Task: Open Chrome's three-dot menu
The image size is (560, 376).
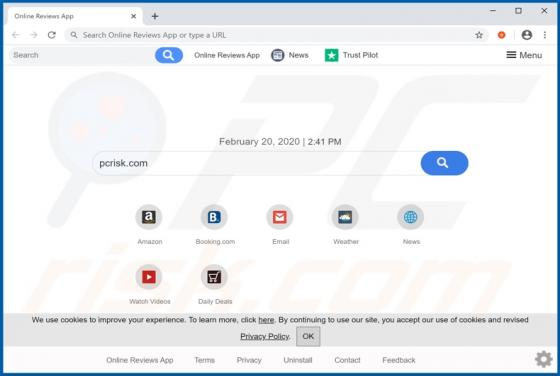Action: tap(545, 35)
